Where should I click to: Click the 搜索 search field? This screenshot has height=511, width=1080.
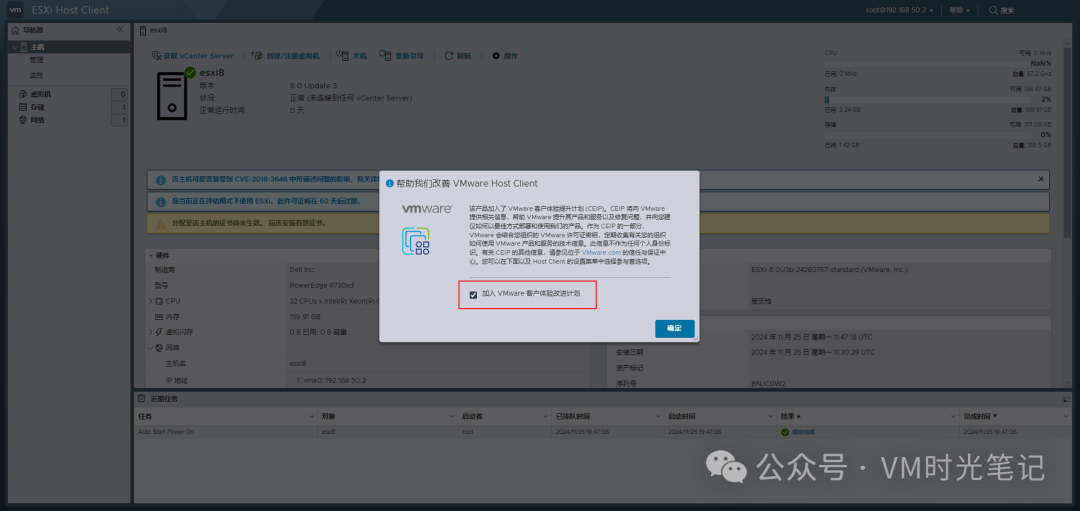[1007, 10]
